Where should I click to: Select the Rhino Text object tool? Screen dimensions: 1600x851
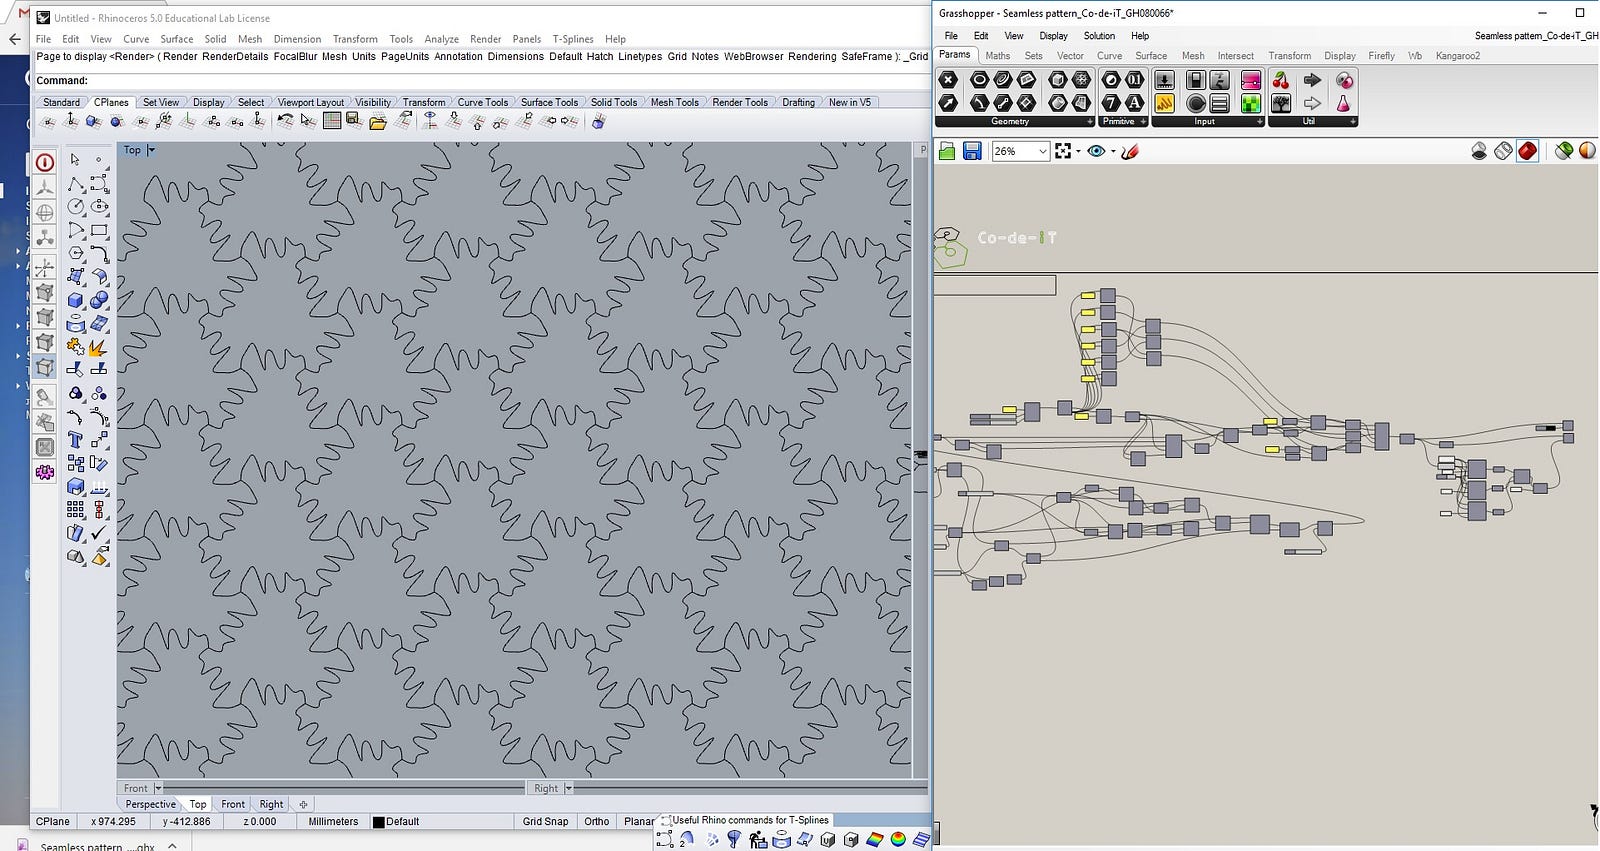click(76, 440)
